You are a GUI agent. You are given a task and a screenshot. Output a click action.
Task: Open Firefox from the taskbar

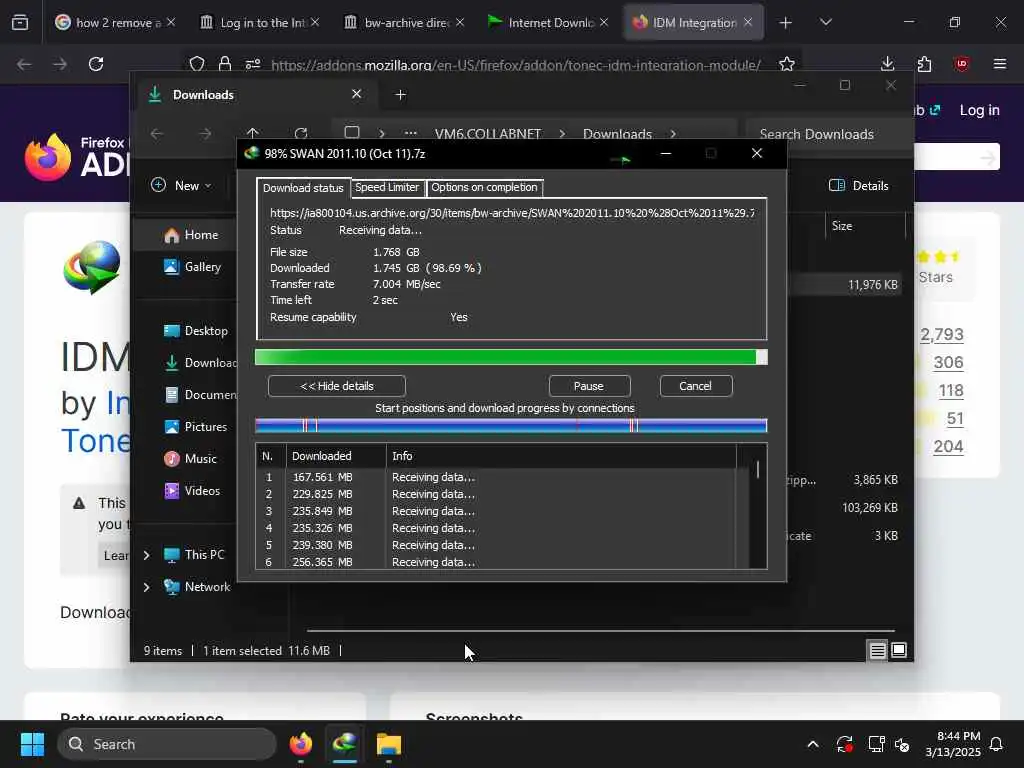click(301, 744)
